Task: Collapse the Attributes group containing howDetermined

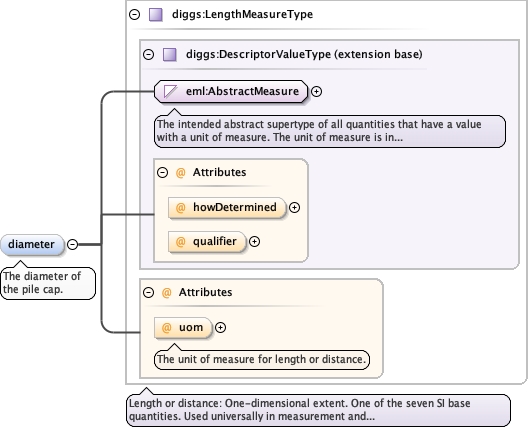Action: point(163,173)
